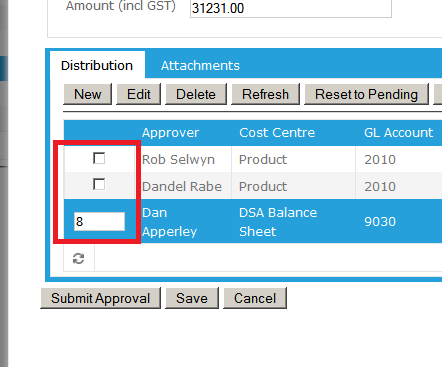Click the order field containing 8

pyautogui.click(x=99, y=221)
